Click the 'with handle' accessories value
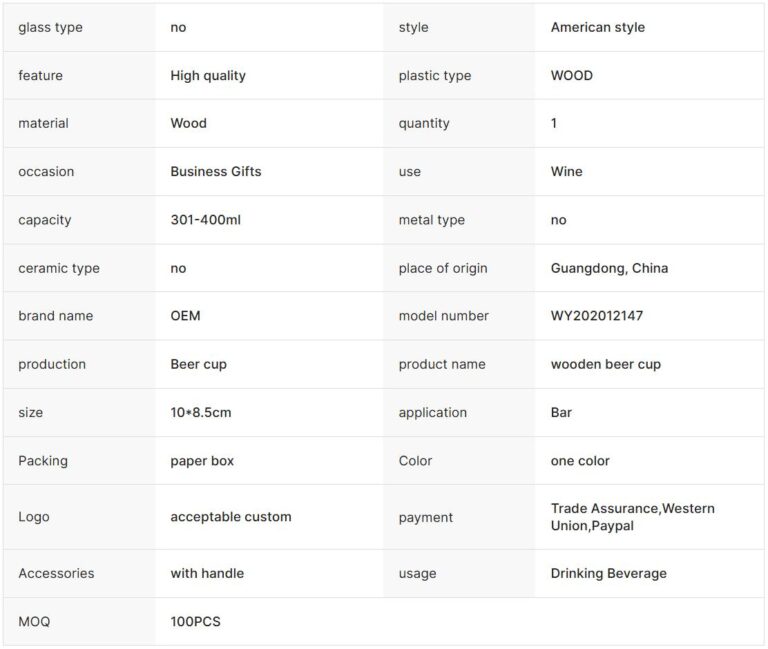The width and height of the screenshot is (768, 649). [207, 573]
